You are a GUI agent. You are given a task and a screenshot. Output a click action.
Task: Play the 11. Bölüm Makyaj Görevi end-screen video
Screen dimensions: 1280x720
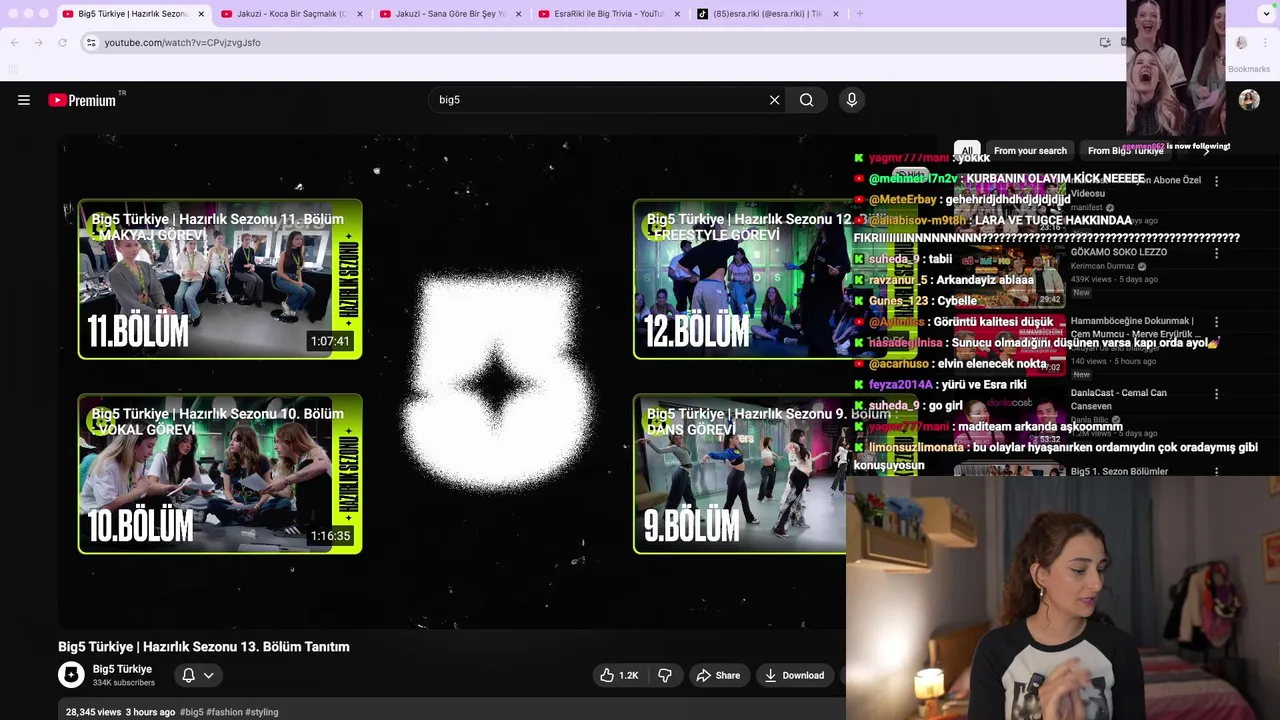point(220,279)
